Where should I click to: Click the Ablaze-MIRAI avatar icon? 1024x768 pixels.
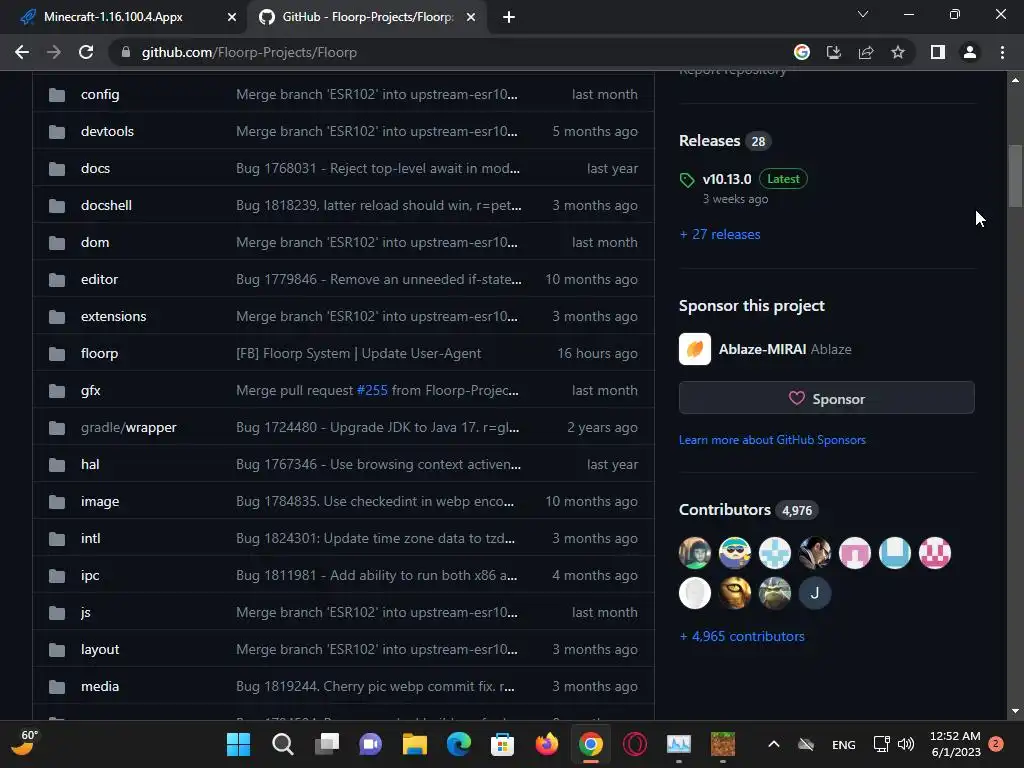(x=695, y=349)
